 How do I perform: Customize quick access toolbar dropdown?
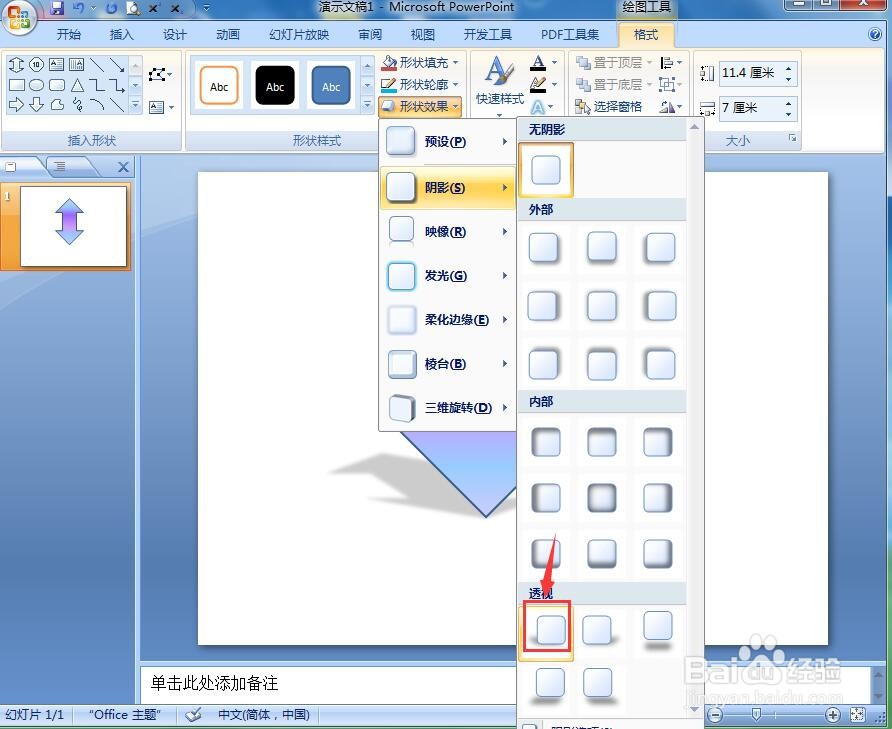206,8
